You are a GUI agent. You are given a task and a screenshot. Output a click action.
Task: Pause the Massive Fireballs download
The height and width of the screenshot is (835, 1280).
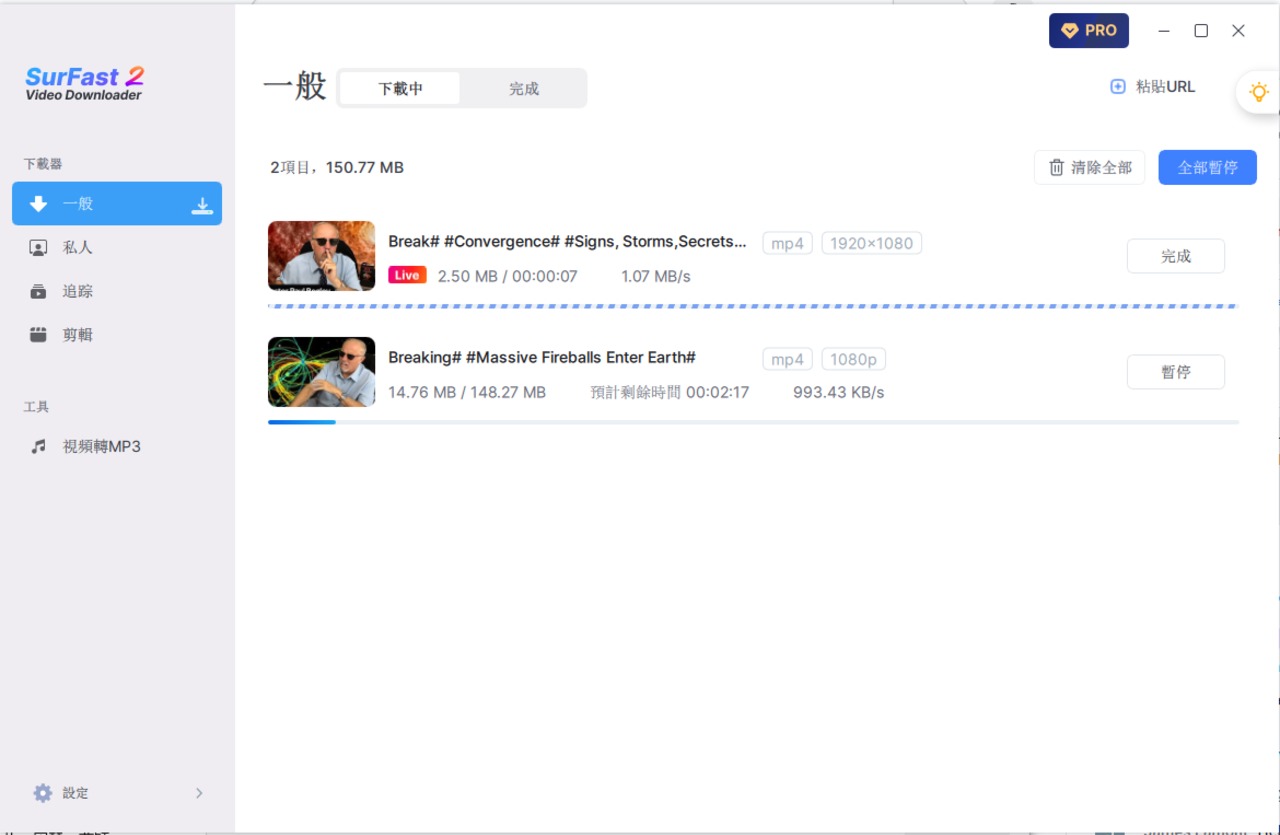(x=1175, y=372)
